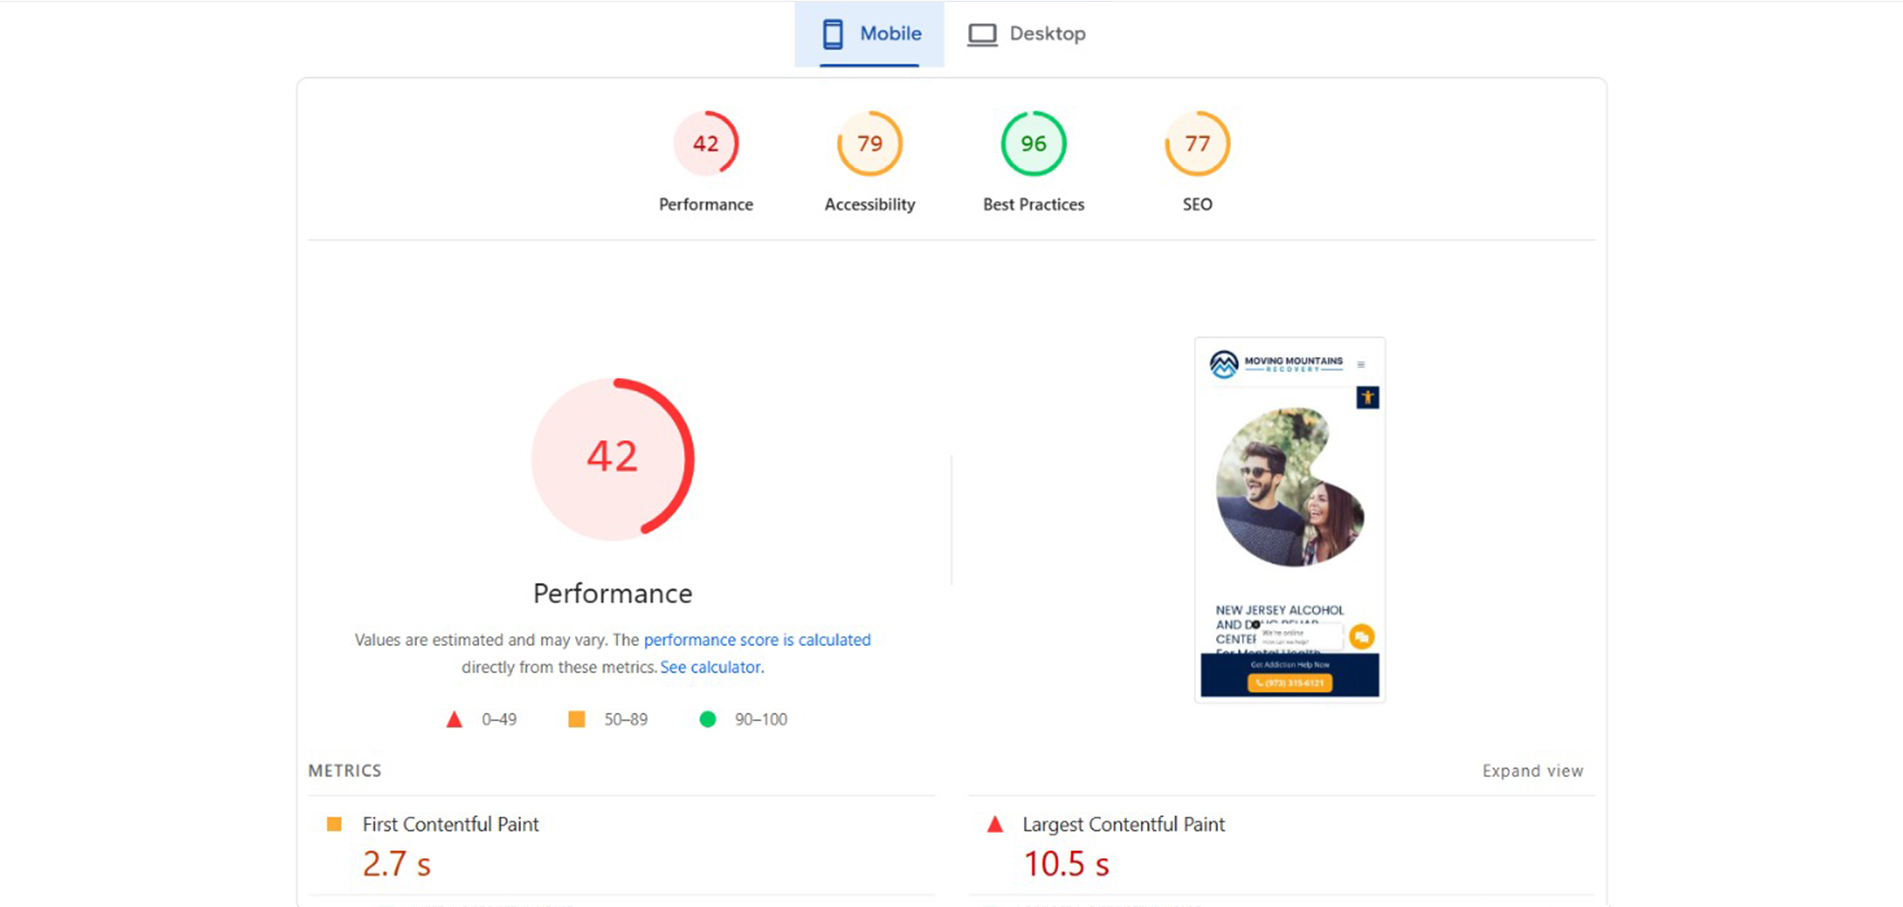Select the Largest Contentful Paint metric label
1903x907 pixels.
(x=1123, y=824)
